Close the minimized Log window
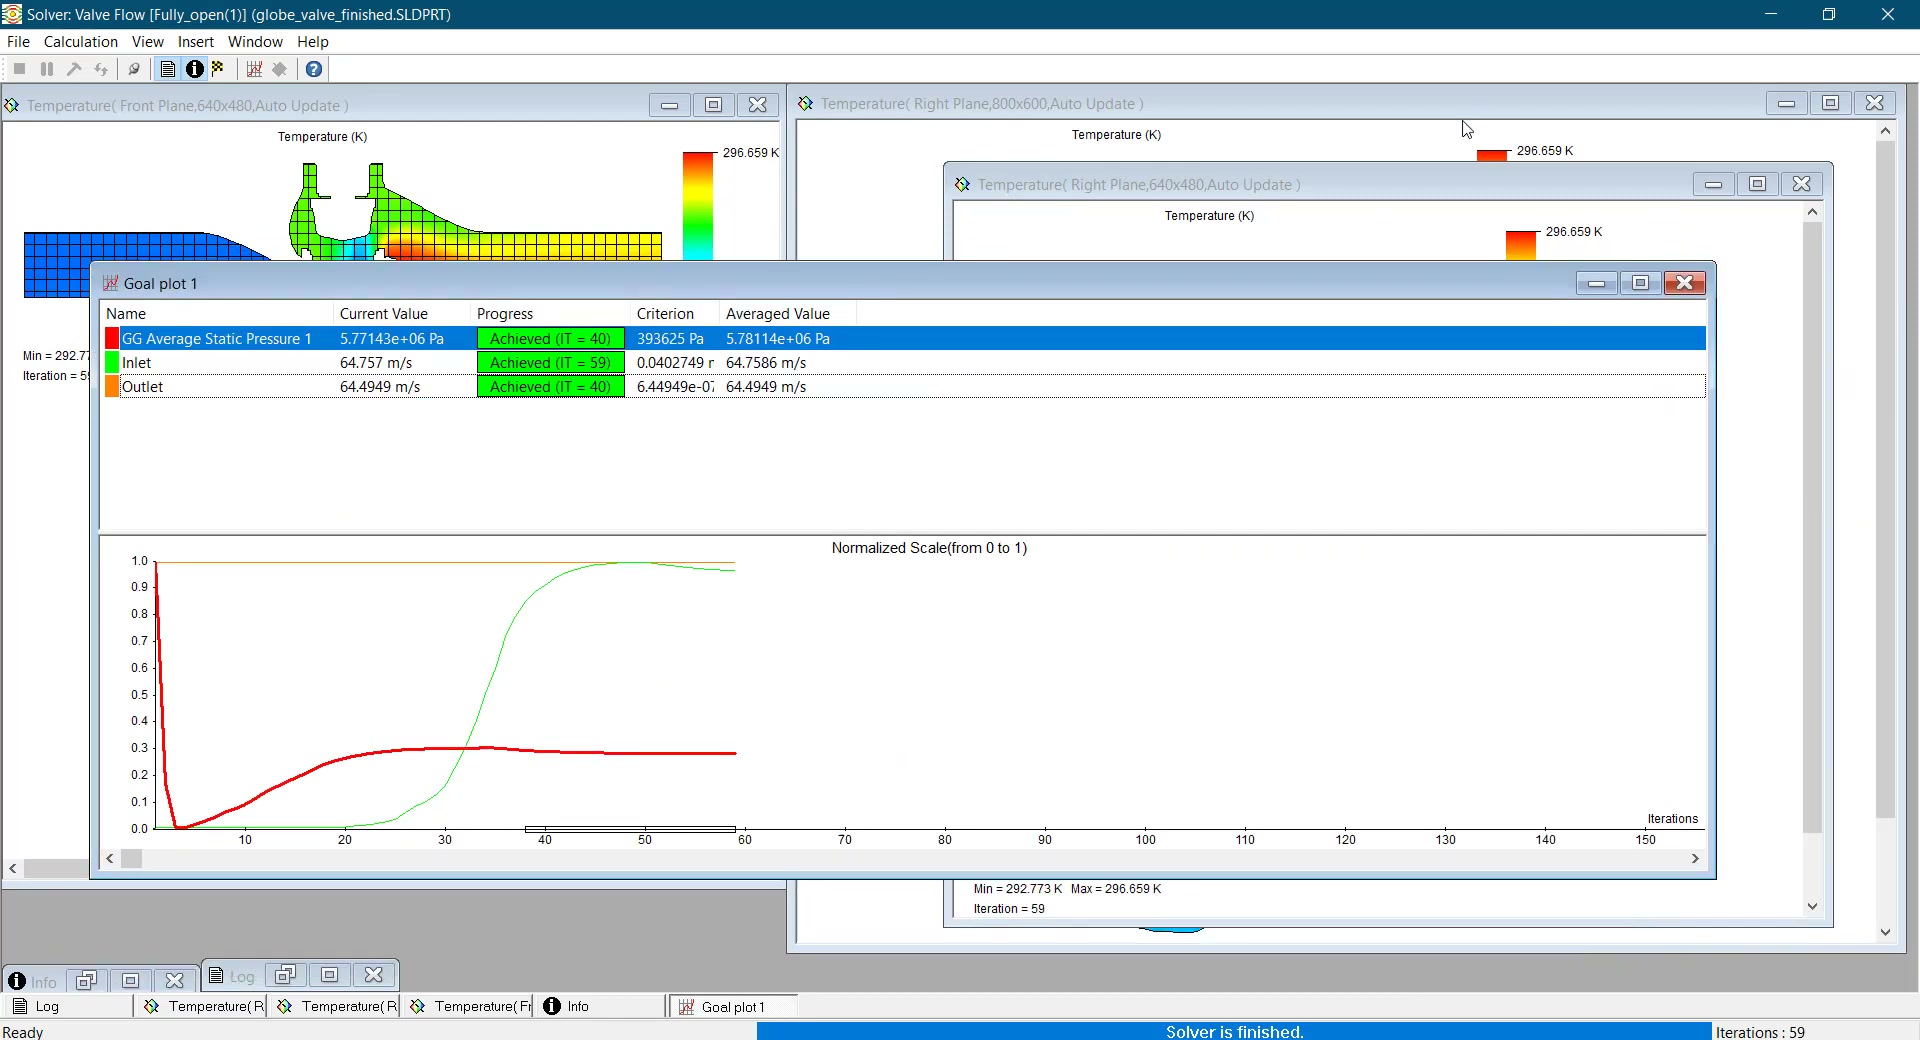The height and width of the screenshot is (1040, 1920). [374, 974]
